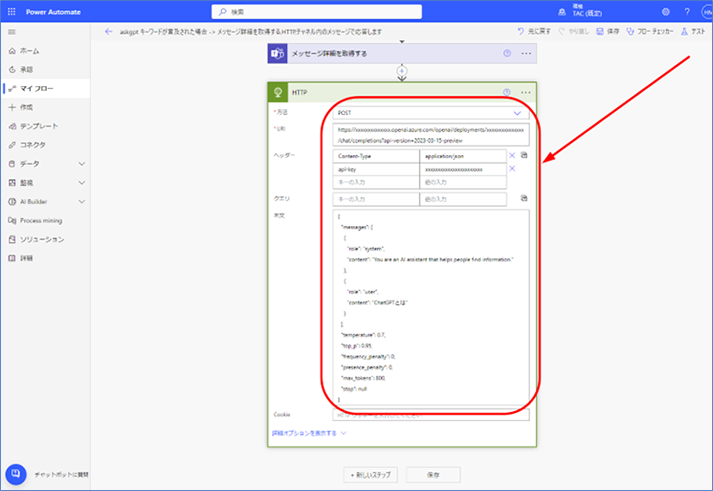Click the クエリ key input field
The height and width of the screenshot is (491, 713).
376,199
